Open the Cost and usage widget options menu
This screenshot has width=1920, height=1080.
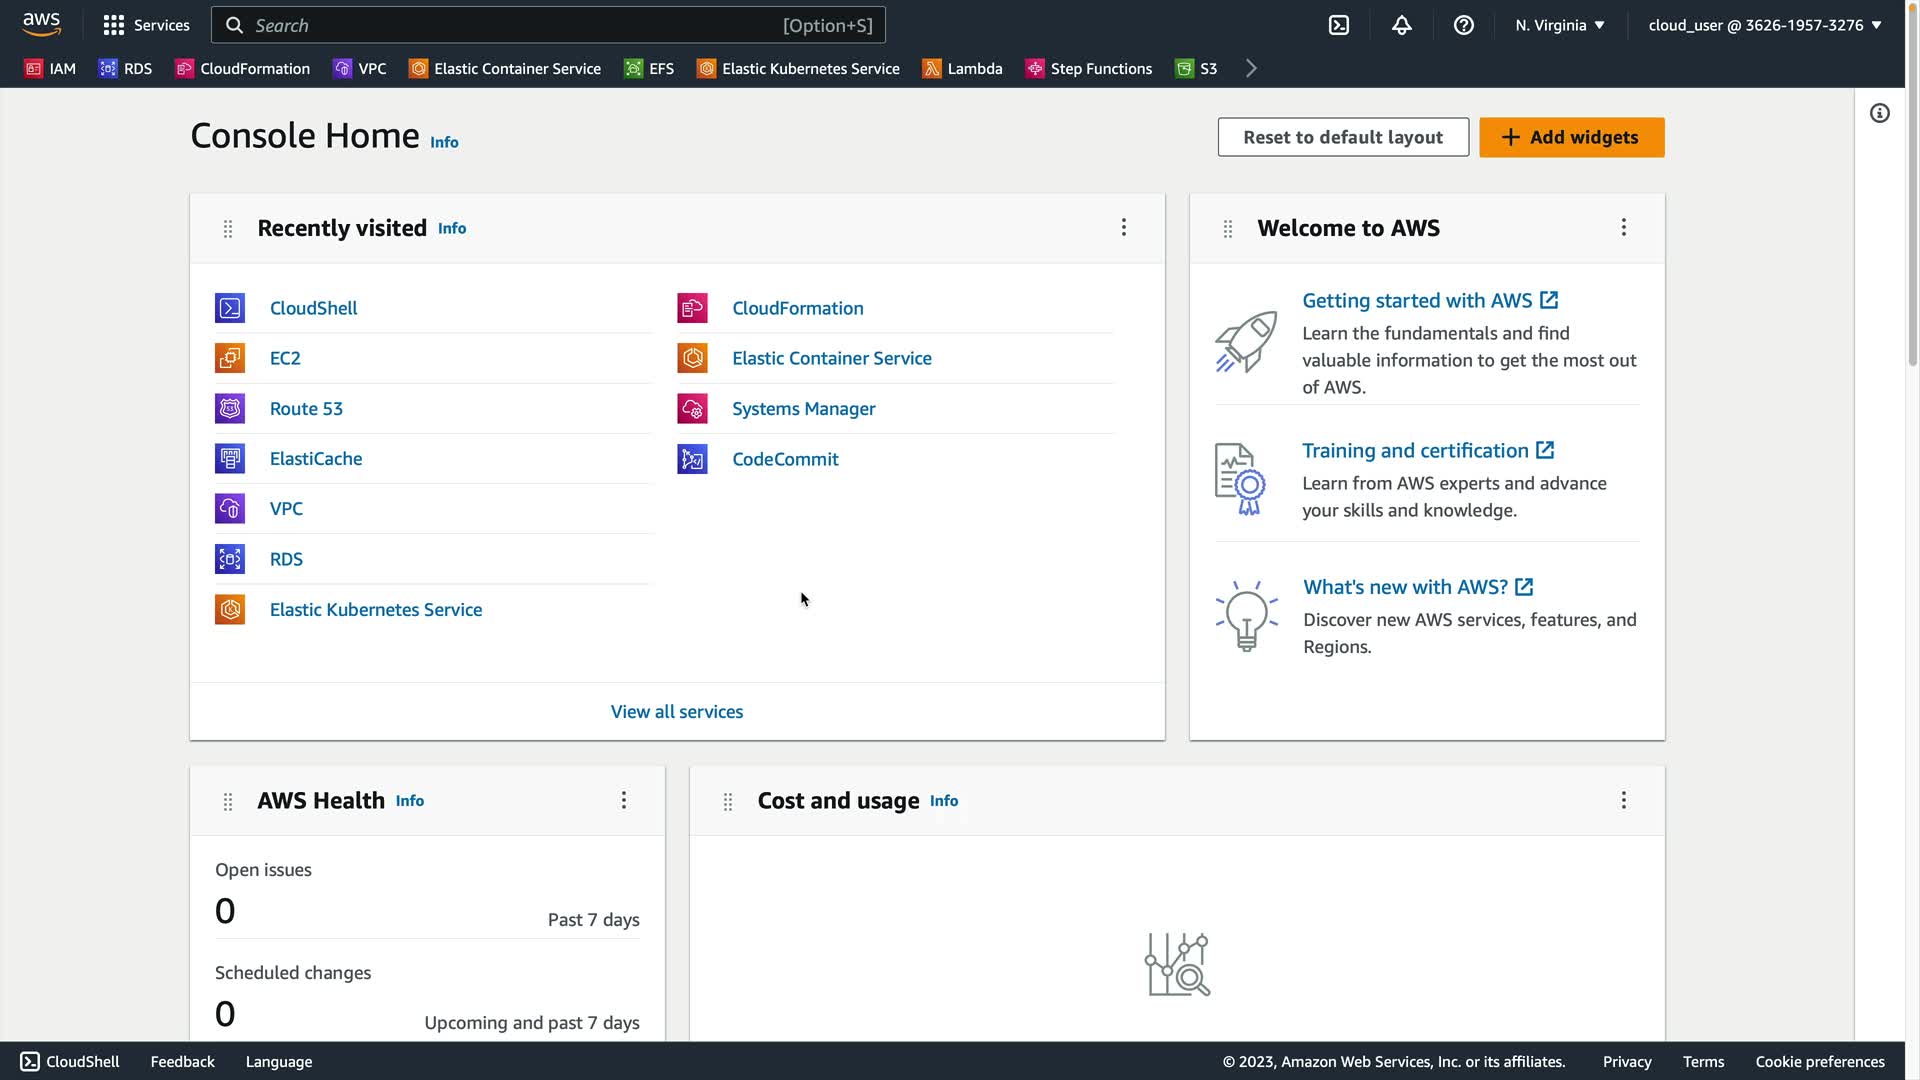1623,800
